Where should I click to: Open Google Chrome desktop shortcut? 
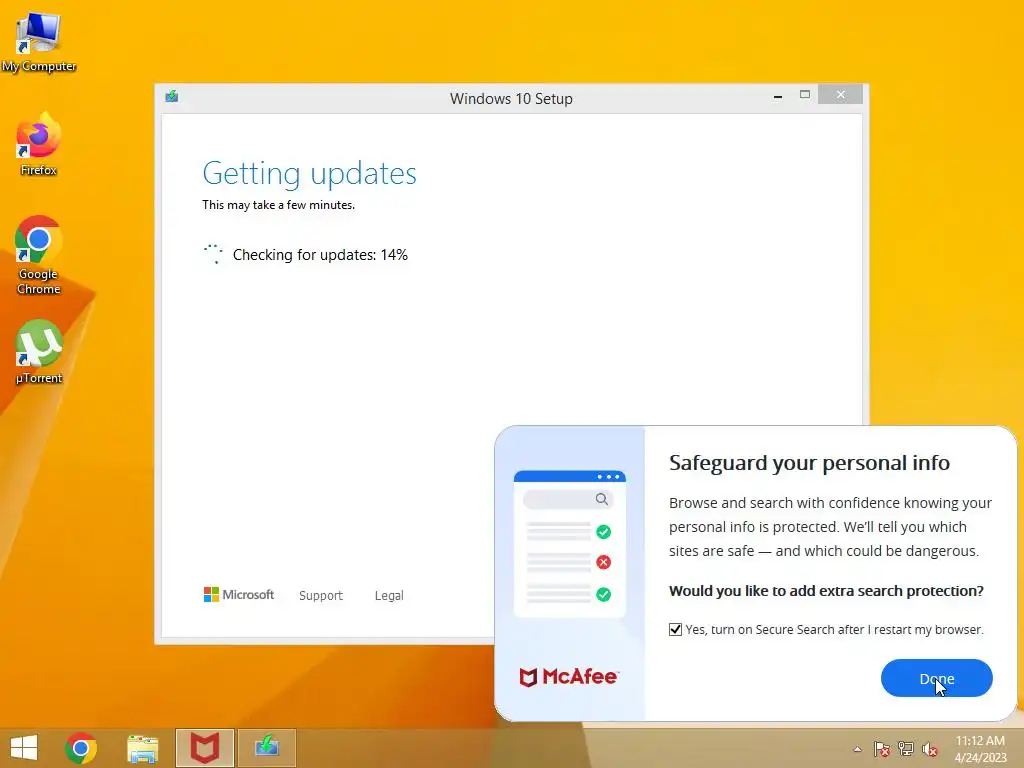tap(39, 255)
